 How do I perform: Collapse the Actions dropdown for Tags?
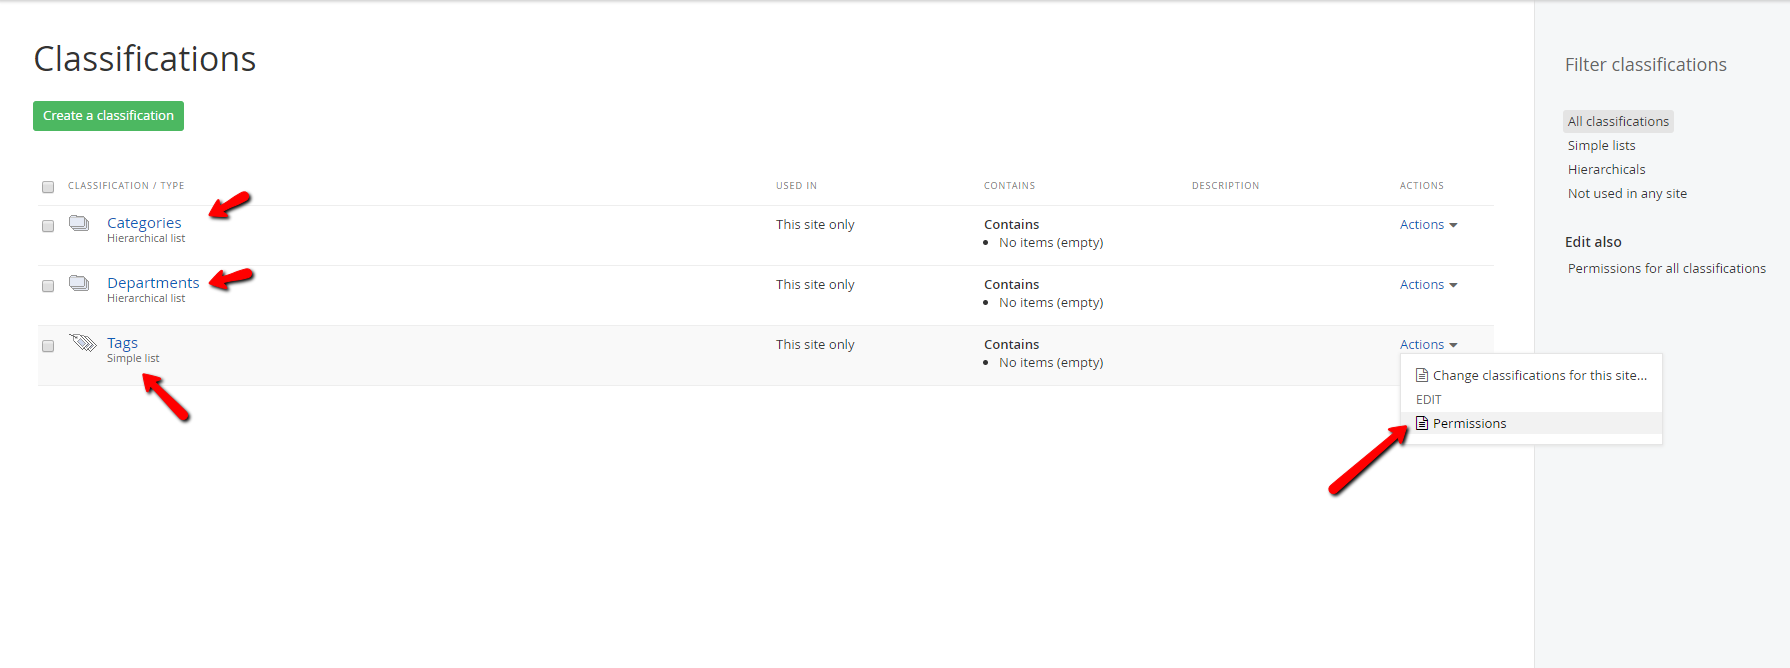1428,345
